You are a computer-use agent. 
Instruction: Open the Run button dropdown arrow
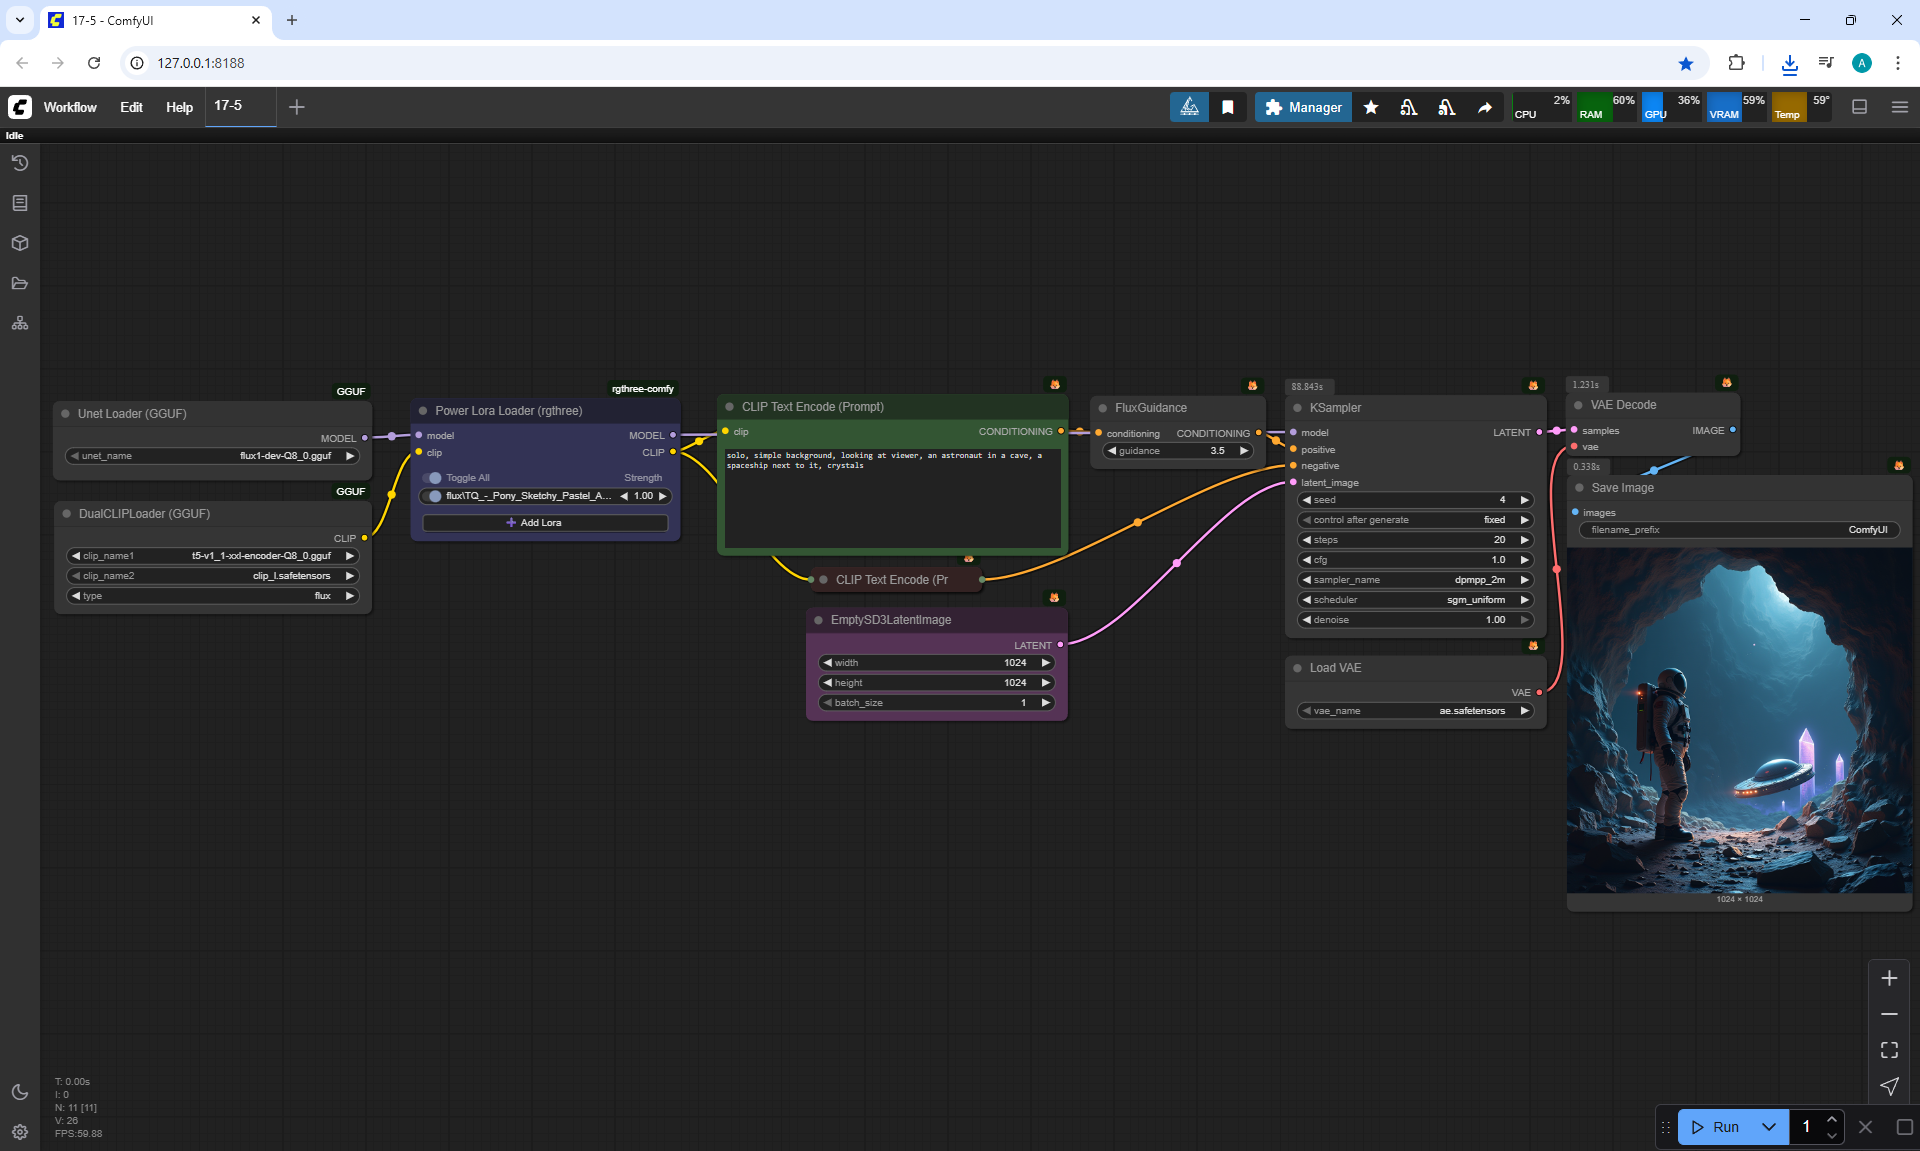1769,1127
